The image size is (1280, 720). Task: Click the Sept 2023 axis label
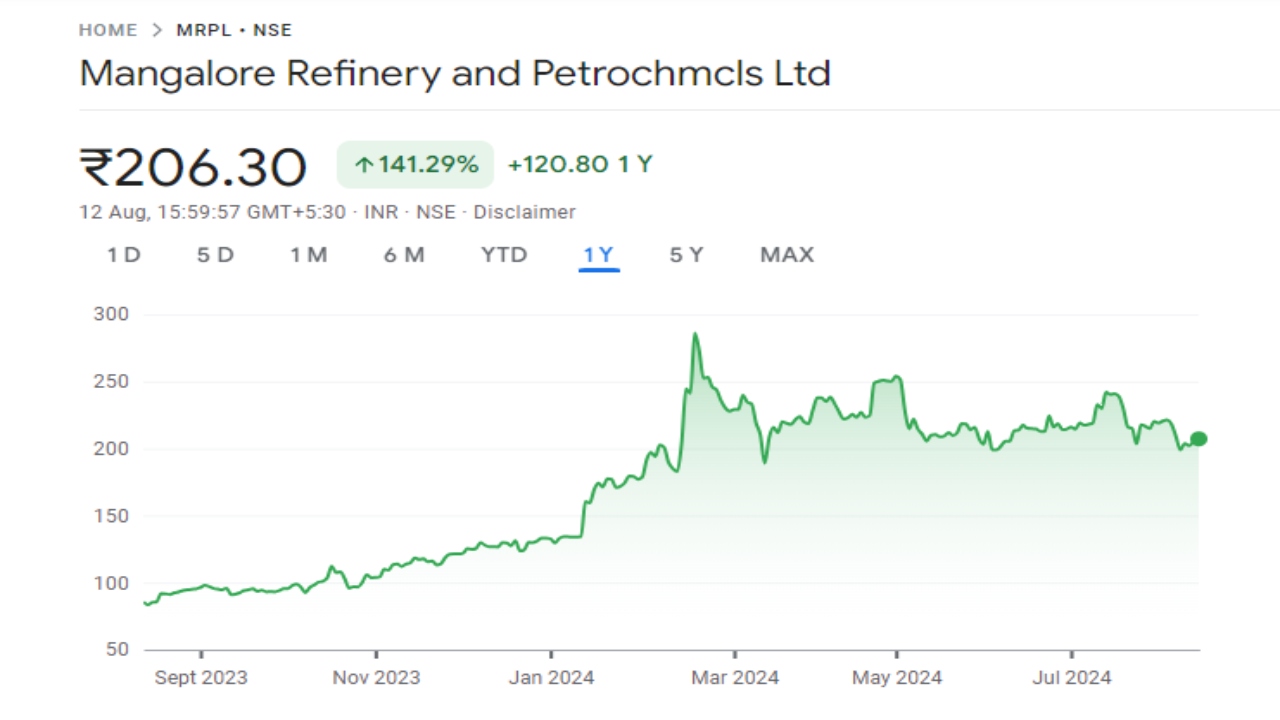pyautogui.click(x=201, y=678)
